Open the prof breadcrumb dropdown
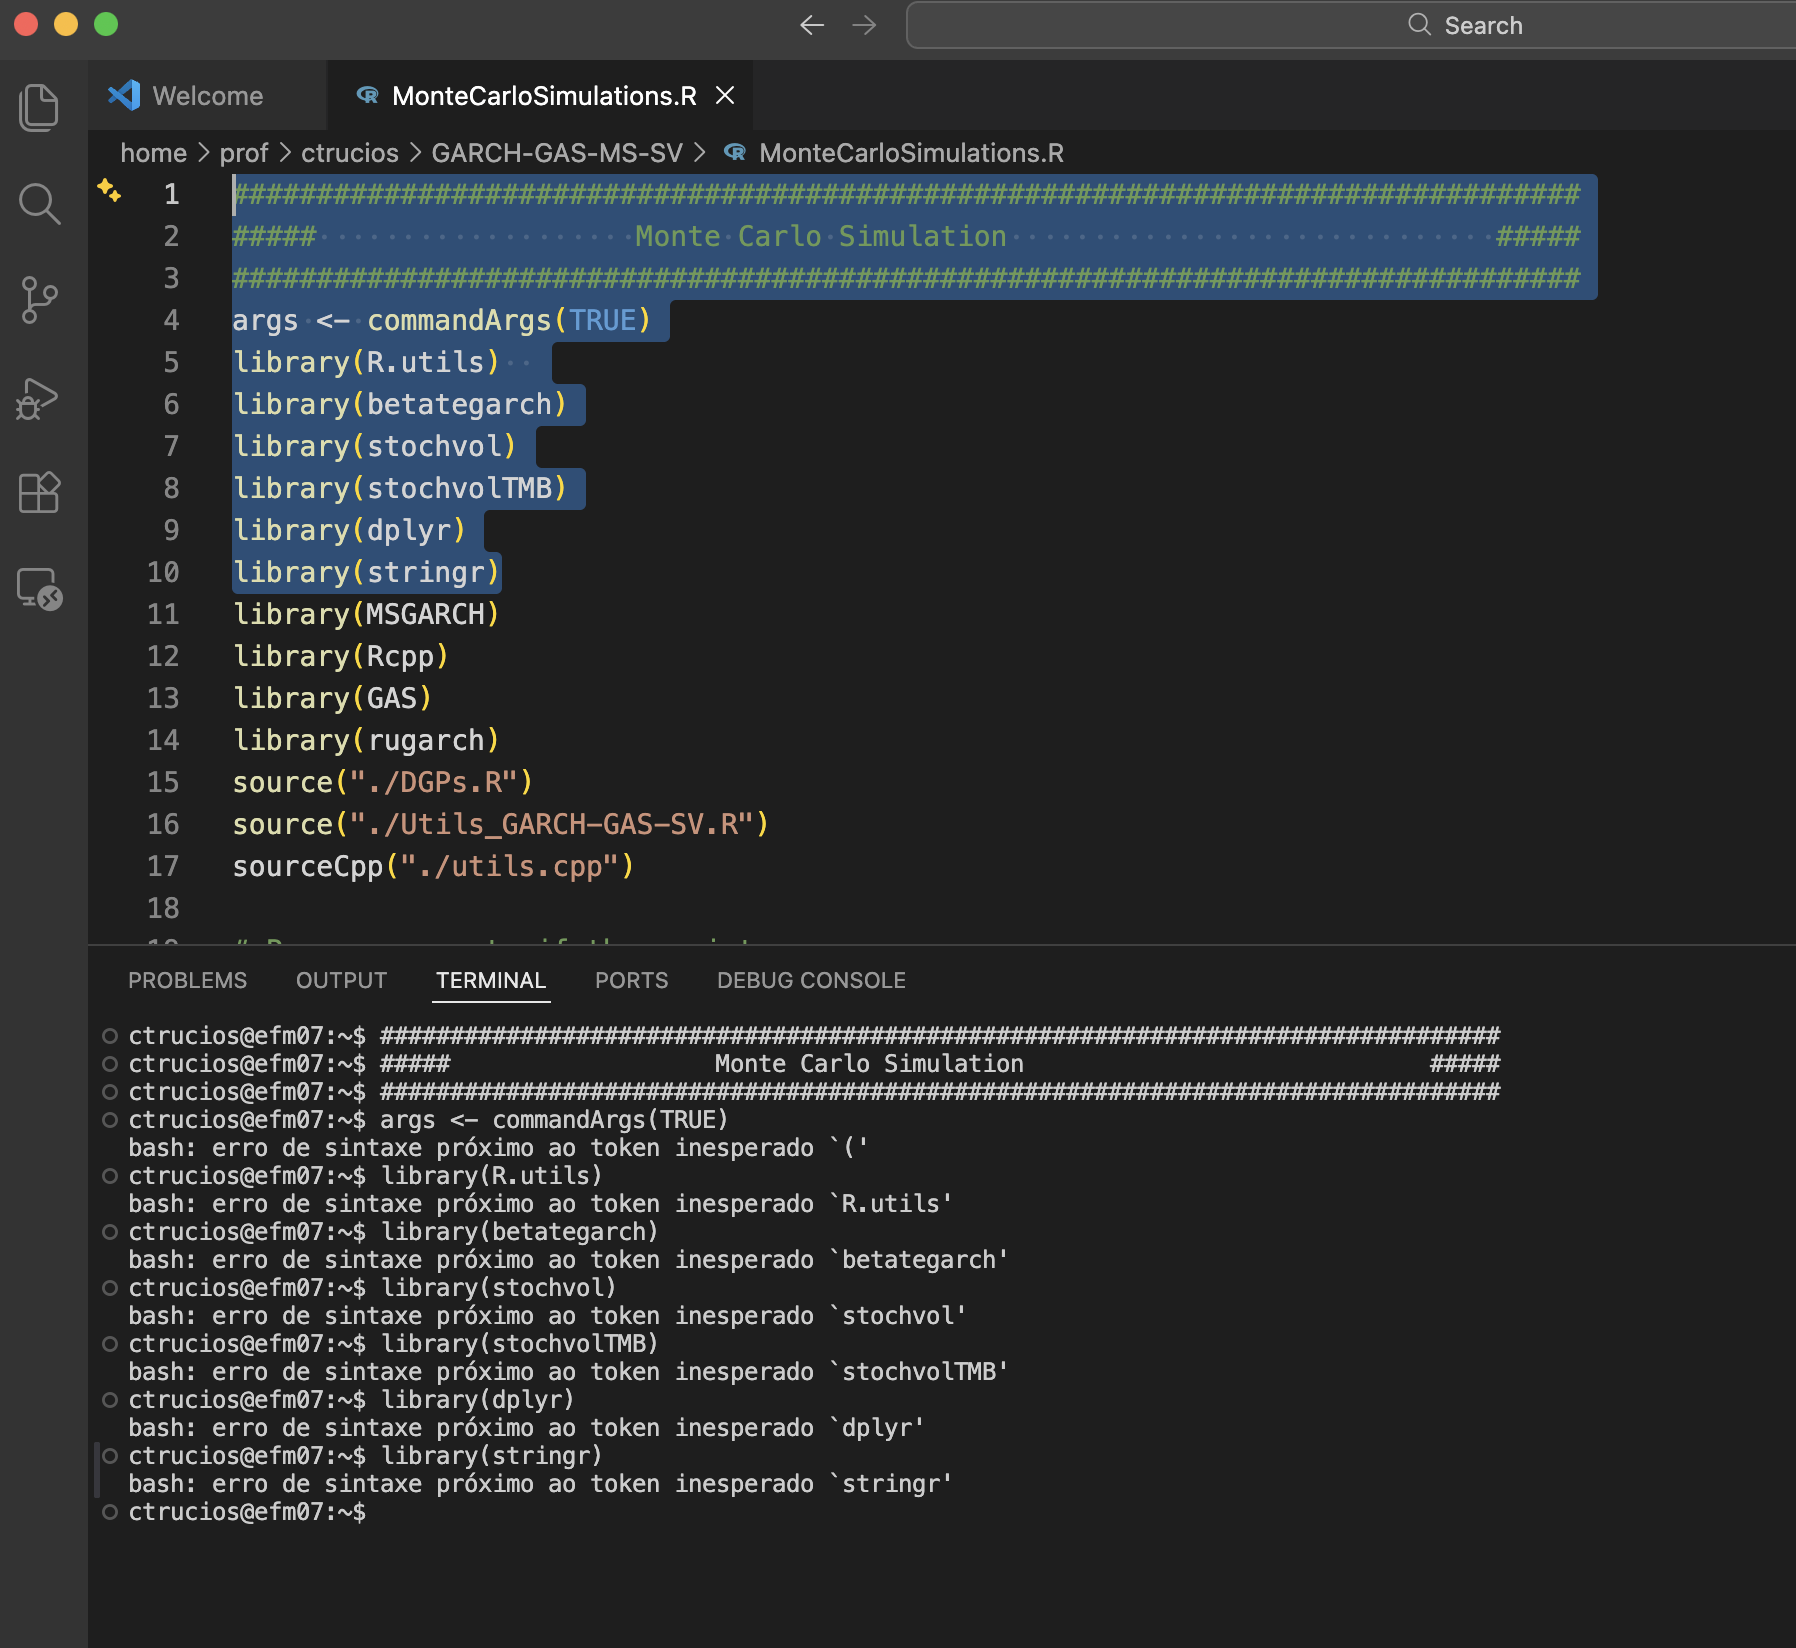Image resolution: width=1796 pixels, height=1648 pixels. (x=243, y=152)
